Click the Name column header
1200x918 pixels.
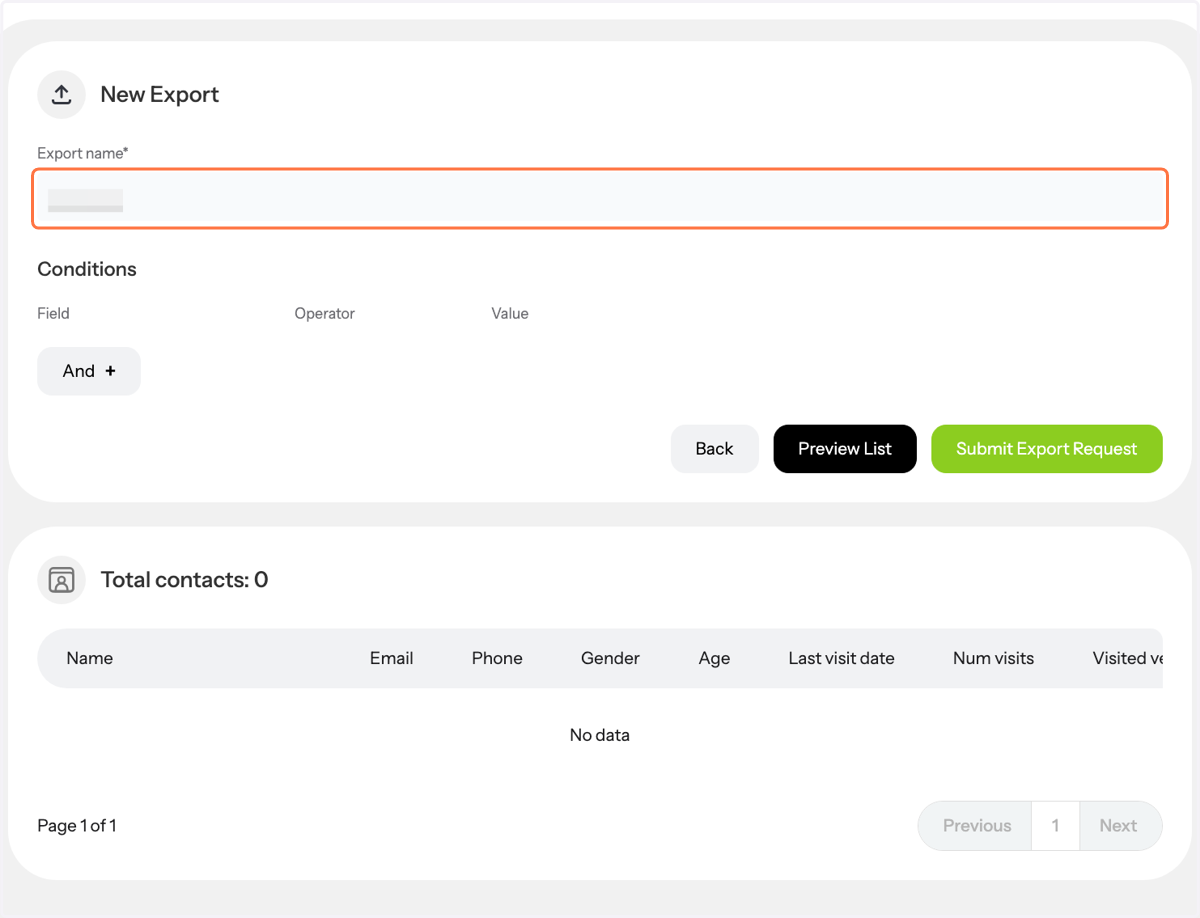[x=90, y=658]
